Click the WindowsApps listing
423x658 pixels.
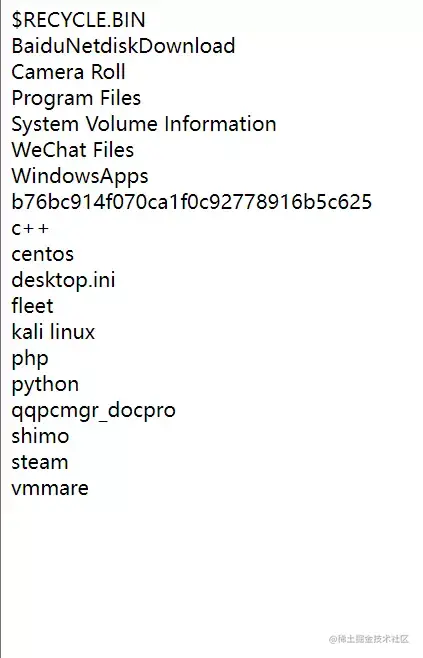[x=80, y=176]
